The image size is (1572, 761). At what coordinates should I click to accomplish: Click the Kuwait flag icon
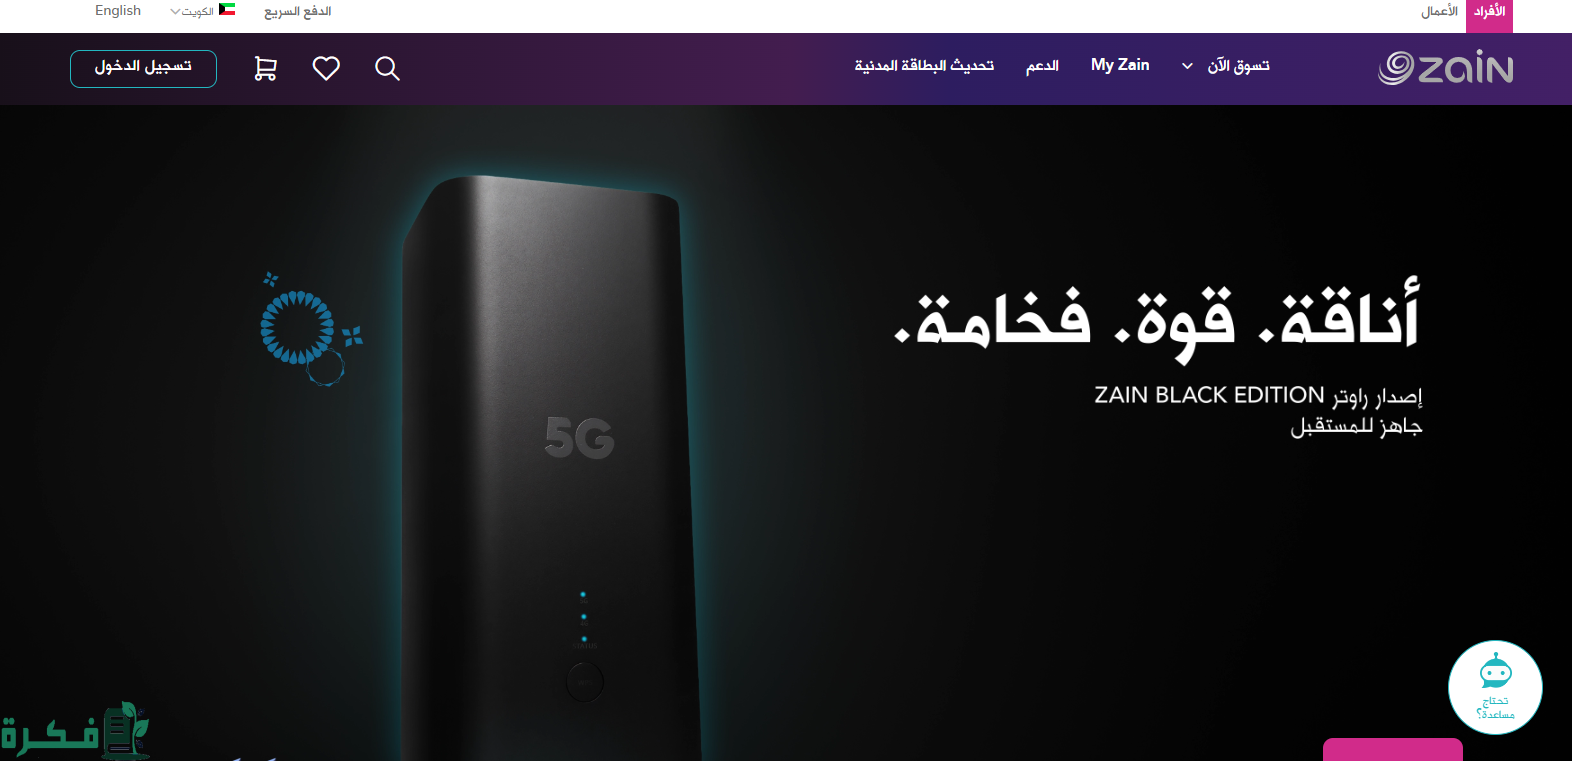[x=227, y=10]
